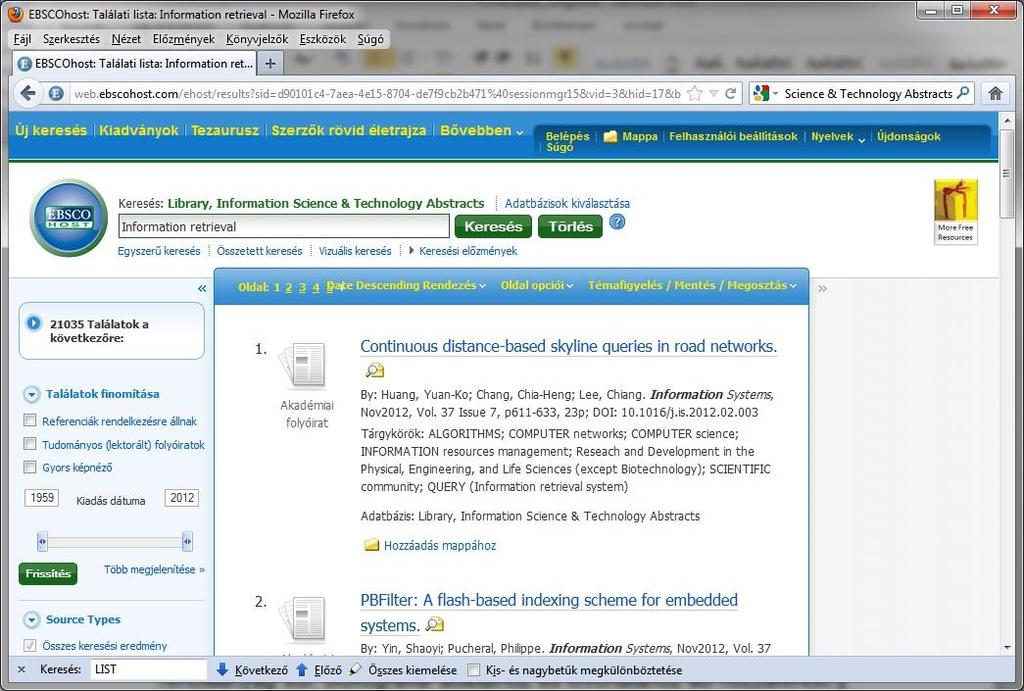Preview PBFilter result with magnifier icon
1024x691 pixels.
click(435, 624)
